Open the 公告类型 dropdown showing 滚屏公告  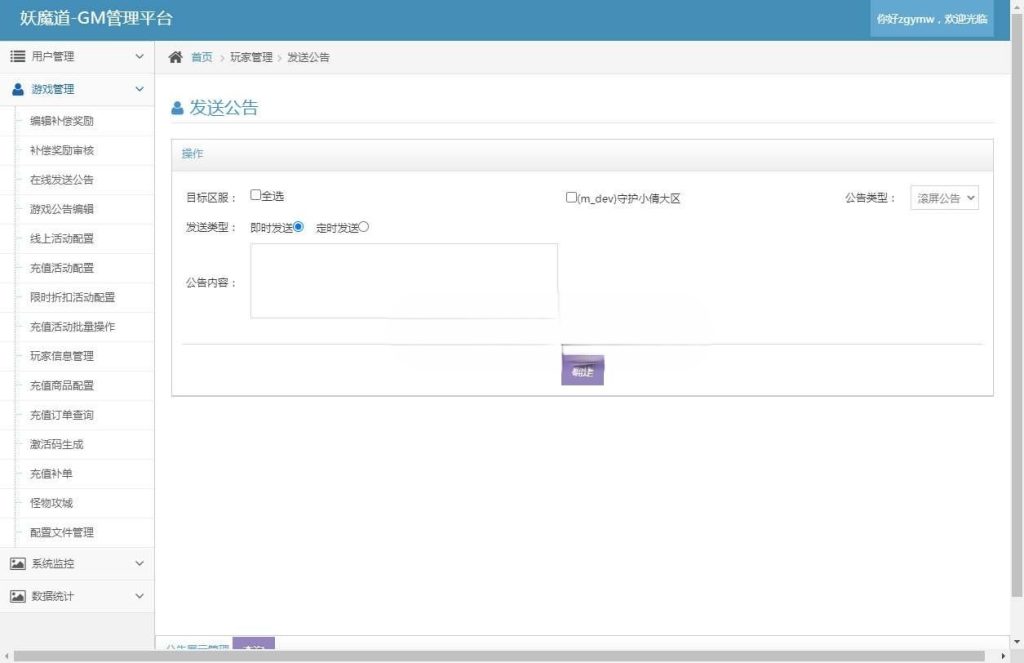944,197
